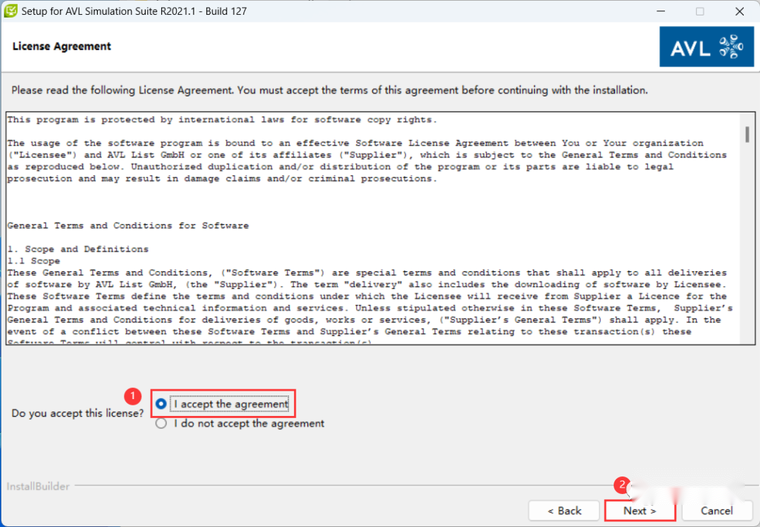This screenshot has height=527, width=760.
Task: Click the AVL logo in the header
Action: (x=706, y=47)
